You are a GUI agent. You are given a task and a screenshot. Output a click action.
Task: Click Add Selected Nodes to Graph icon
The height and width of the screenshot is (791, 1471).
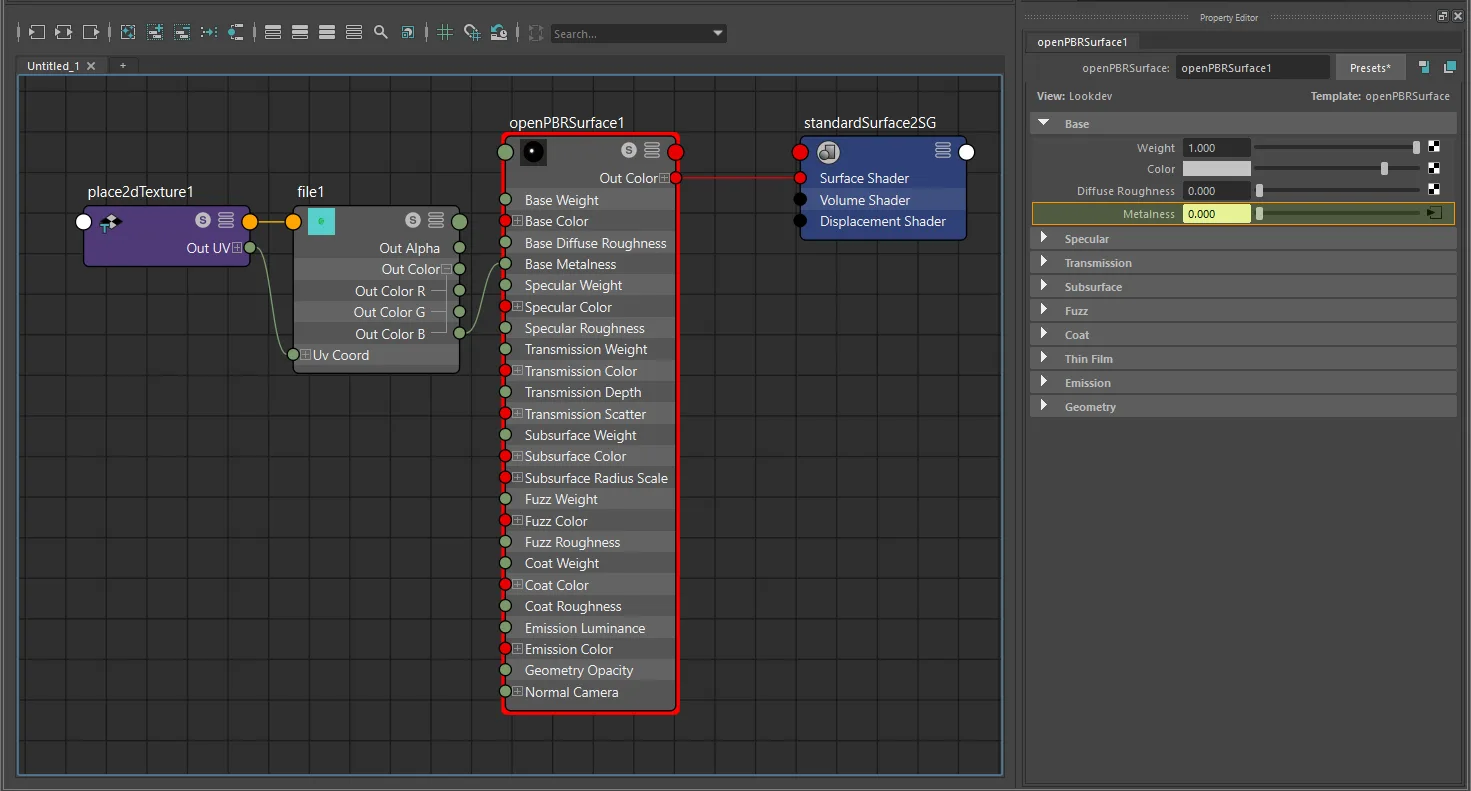(x=155, y=33)
